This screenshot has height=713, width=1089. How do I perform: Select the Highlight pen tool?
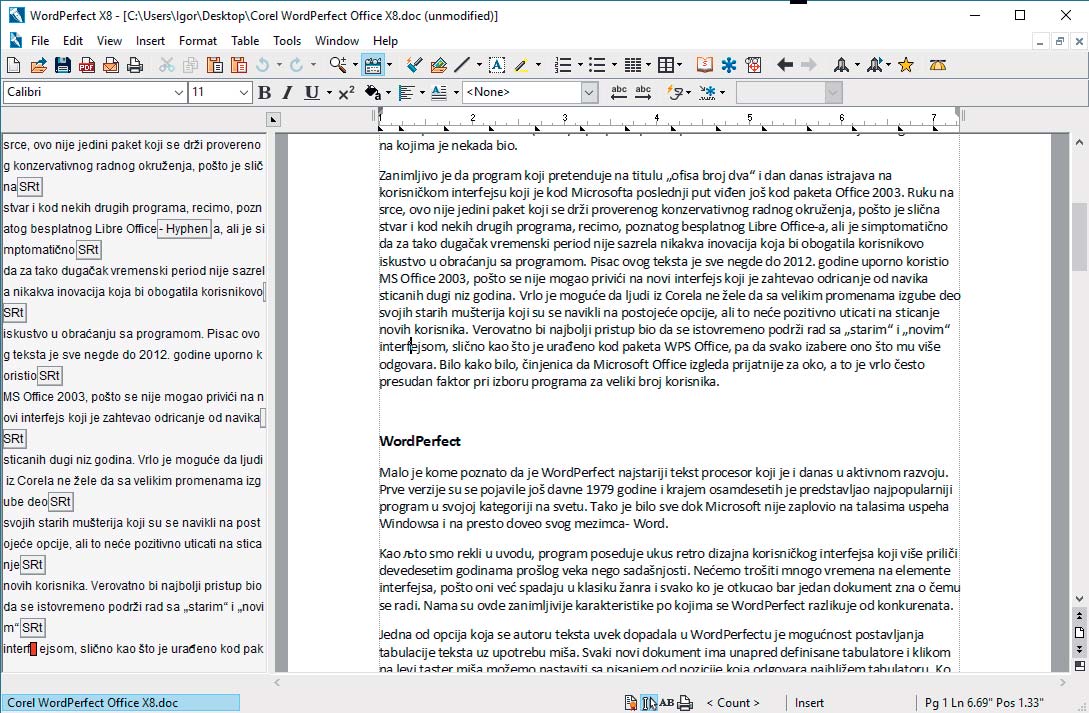[x=522, y=65]
